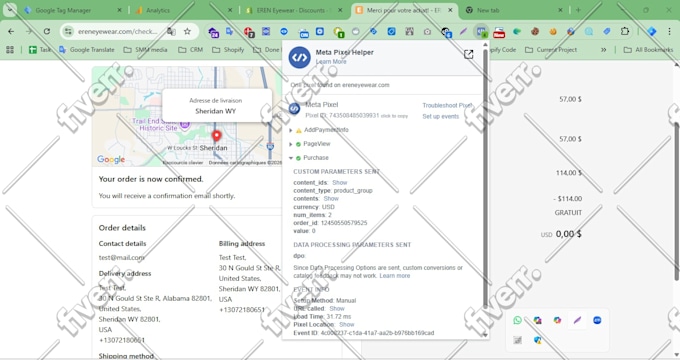Open the All Bookmarks folder
680x360 pixels.
(648, 50)
